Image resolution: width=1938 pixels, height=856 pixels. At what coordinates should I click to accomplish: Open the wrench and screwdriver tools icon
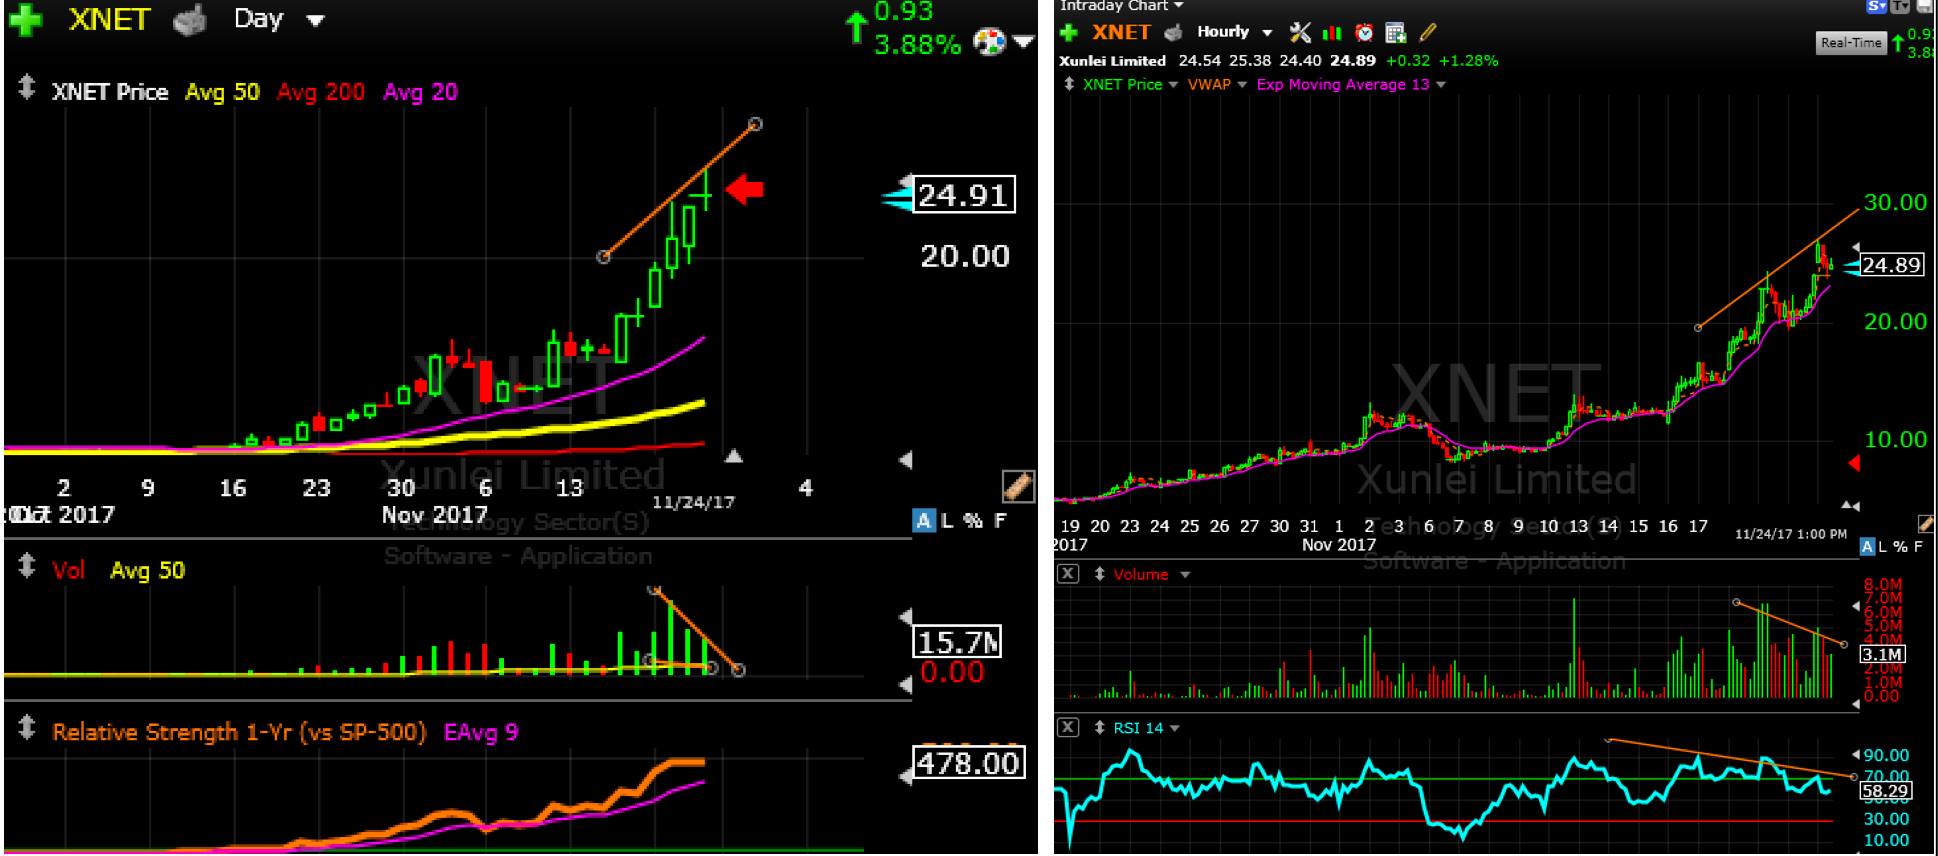(1300, 33)
